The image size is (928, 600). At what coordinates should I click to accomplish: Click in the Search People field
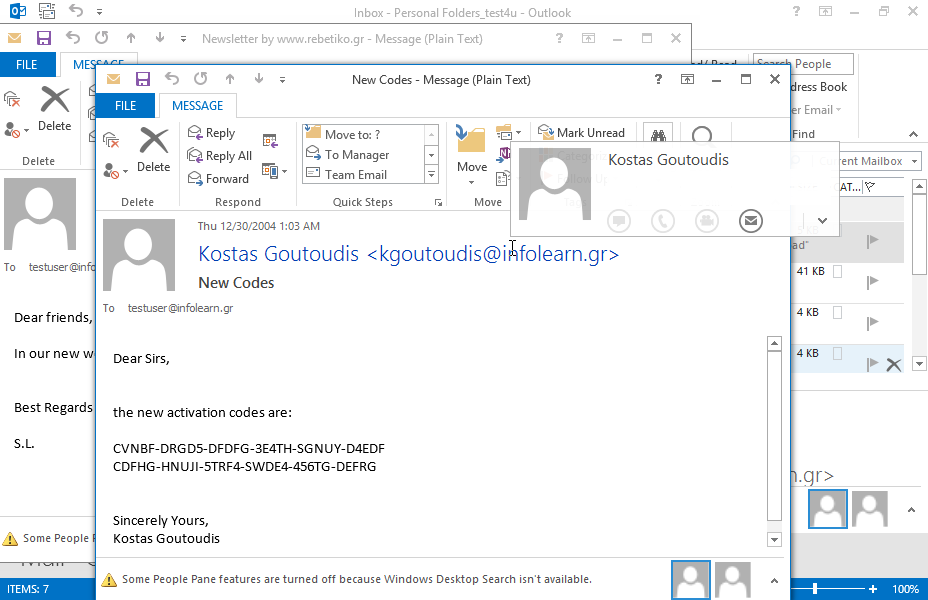coord(804,64)
